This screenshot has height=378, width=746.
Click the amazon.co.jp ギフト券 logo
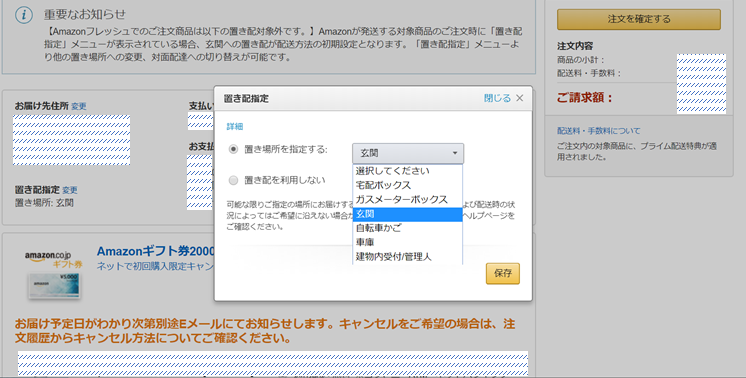coord(54,259)
